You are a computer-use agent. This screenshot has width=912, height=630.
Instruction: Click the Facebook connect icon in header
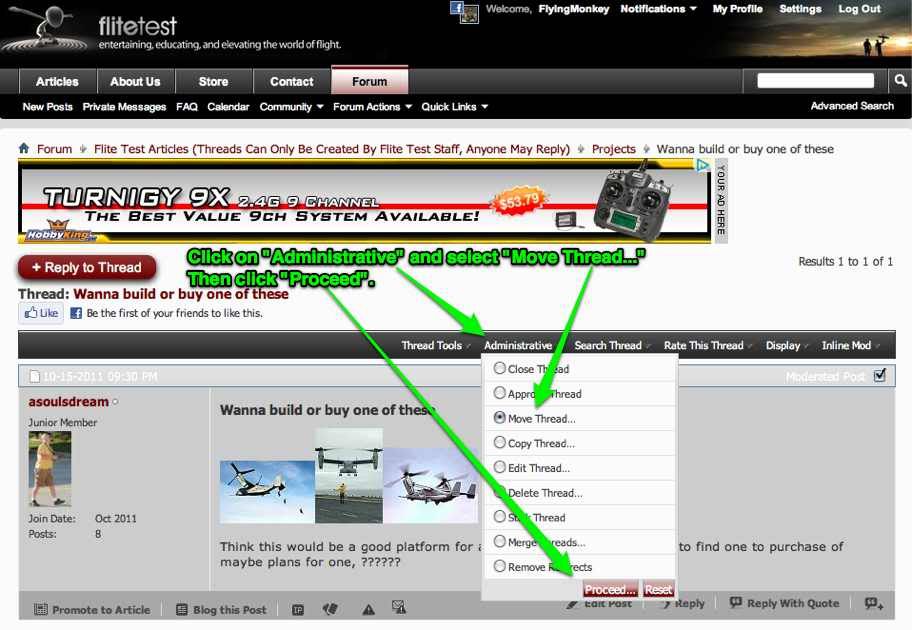457,8
